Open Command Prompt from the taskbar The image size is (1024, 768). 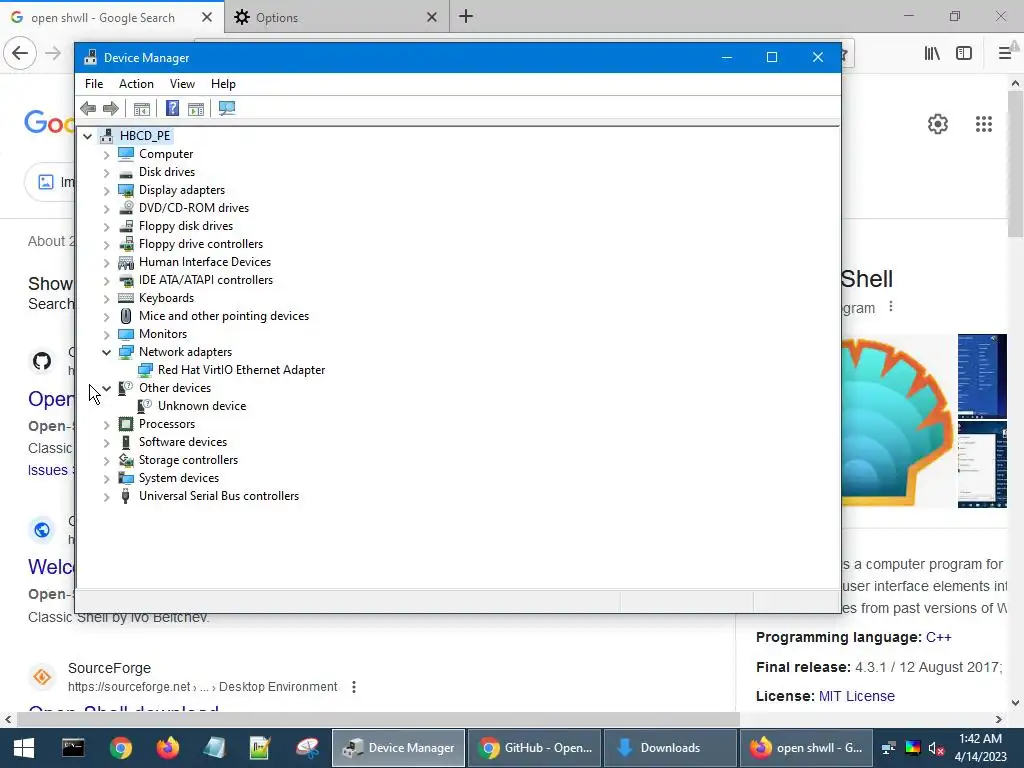pos(73,748)
